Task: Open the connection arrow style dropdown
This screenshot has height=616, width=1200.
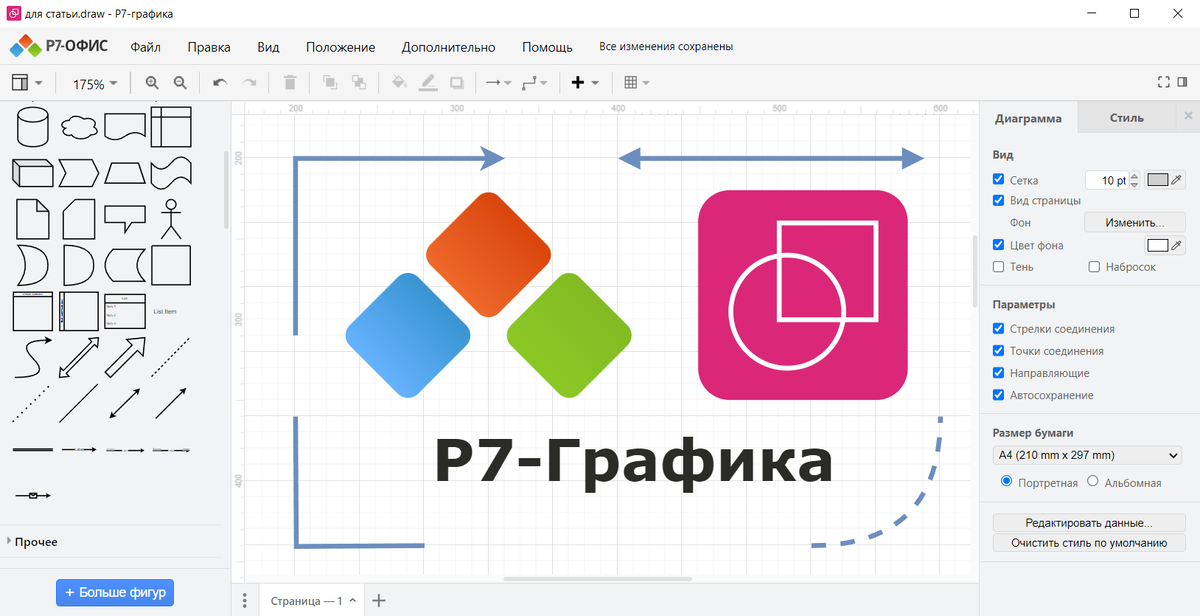Action: pos(498,83)
